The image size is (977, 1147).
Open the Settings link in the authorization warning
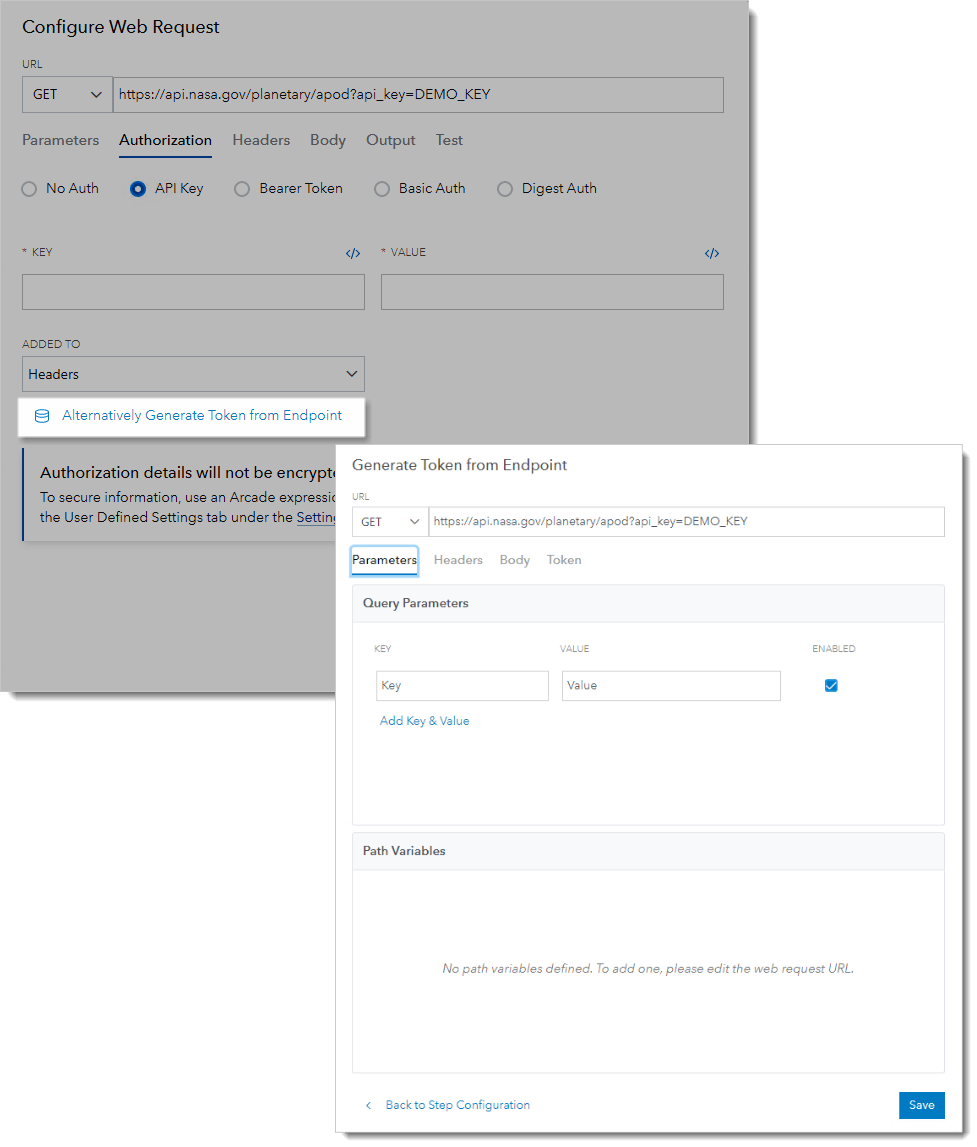click(317, 517)
